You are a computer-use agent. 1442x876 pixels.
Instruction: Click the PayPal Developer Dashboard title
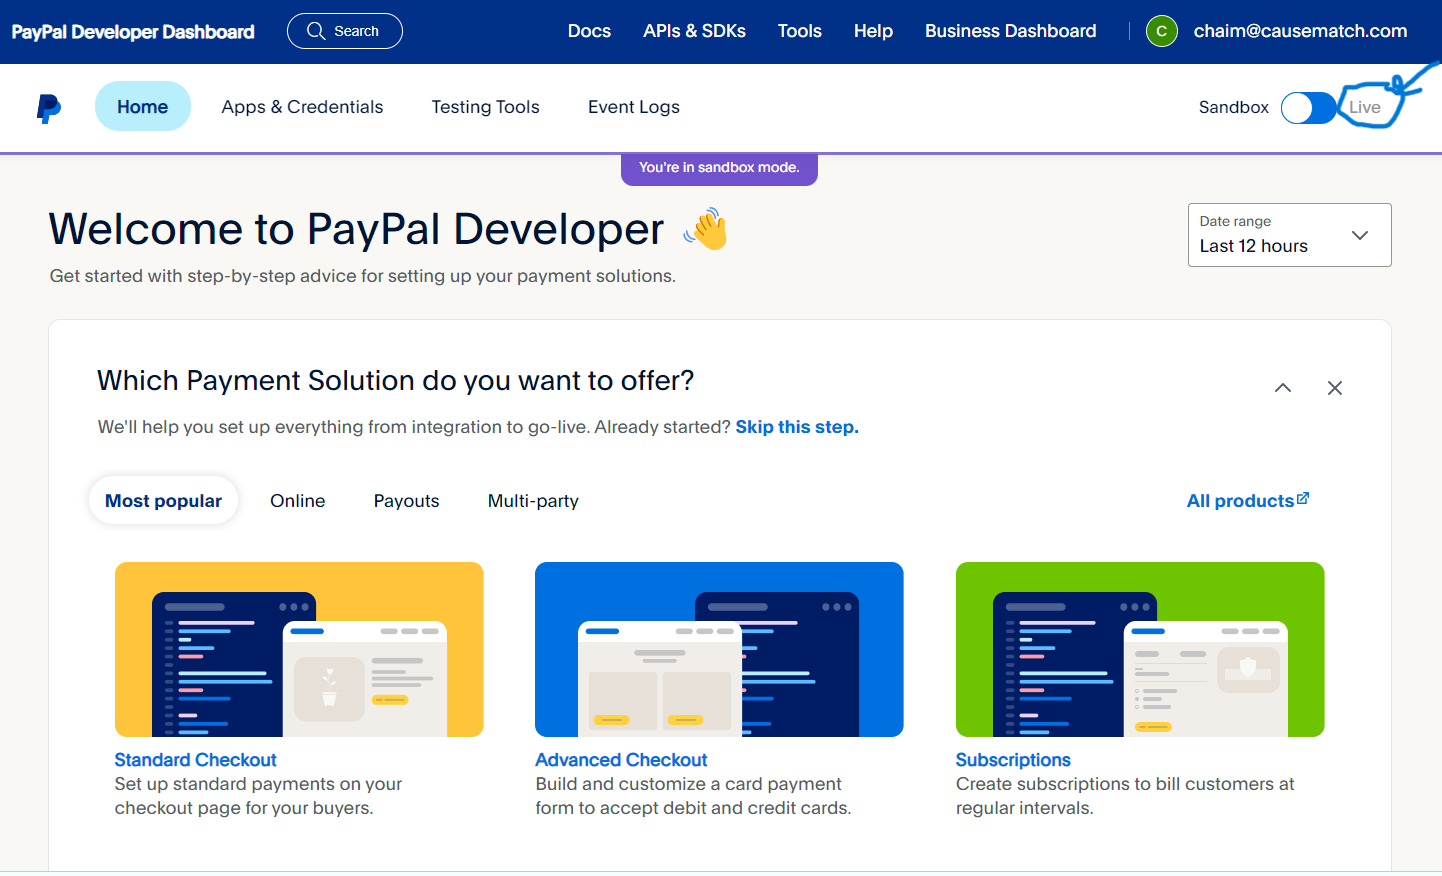click(133, 32)
